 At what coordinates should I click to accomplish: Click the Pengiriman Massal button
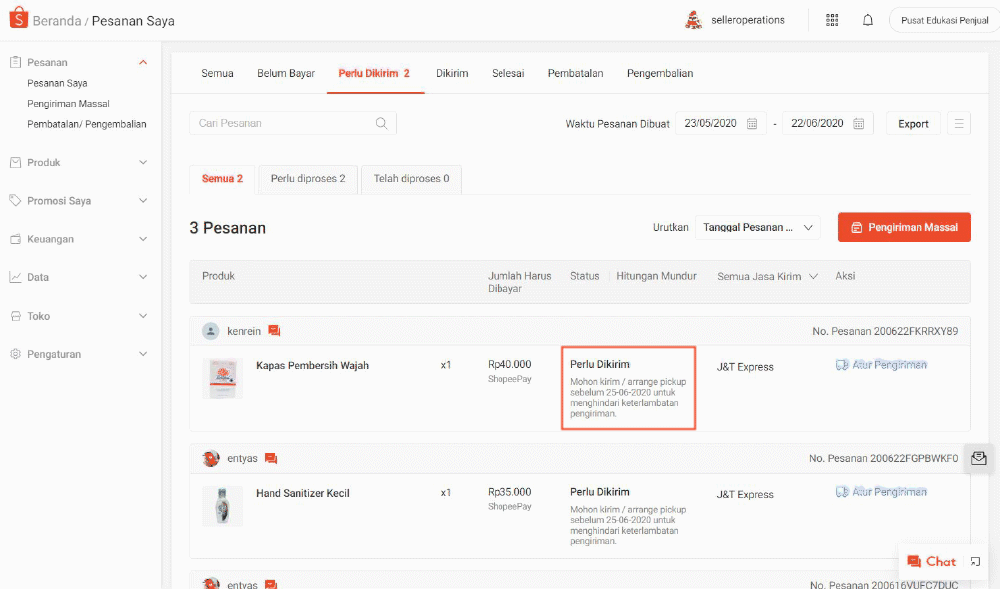point(904,228)
